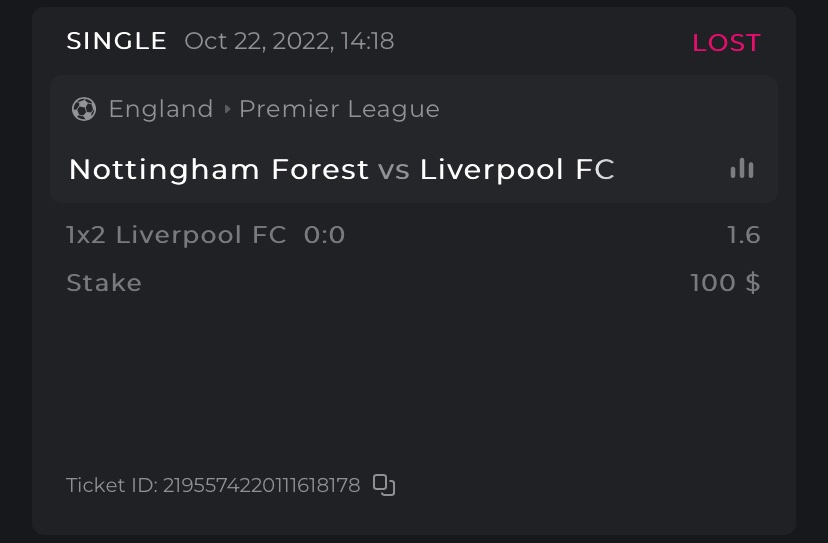Click the ticket ID number
Image resolution: width=828 pixels, height=543 pixels.
261,486
